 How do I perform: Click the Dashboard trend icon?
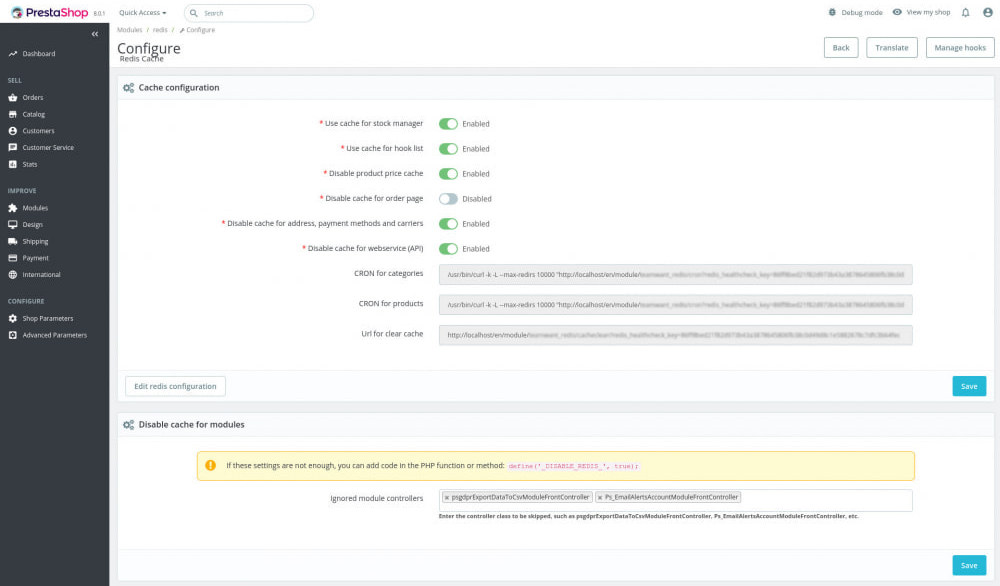point(13,54)
